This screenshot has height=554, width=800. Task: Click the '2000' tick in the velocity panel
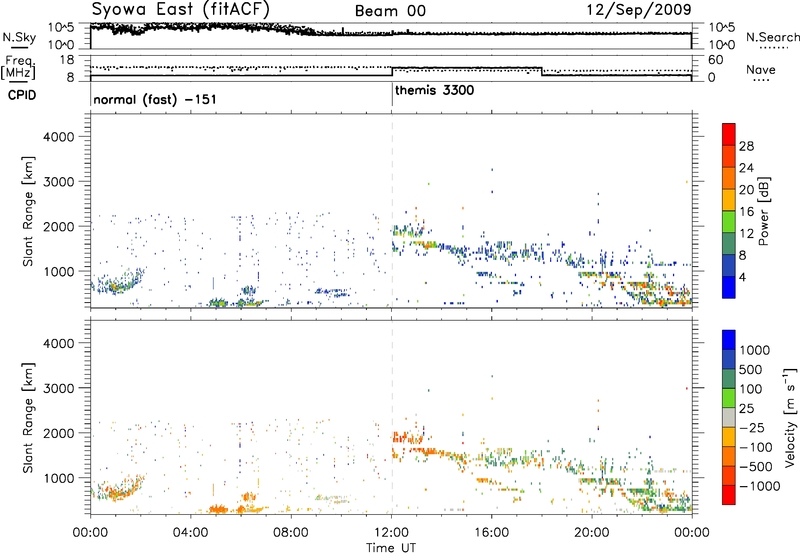pyautogui.click(x=58, y=433)
